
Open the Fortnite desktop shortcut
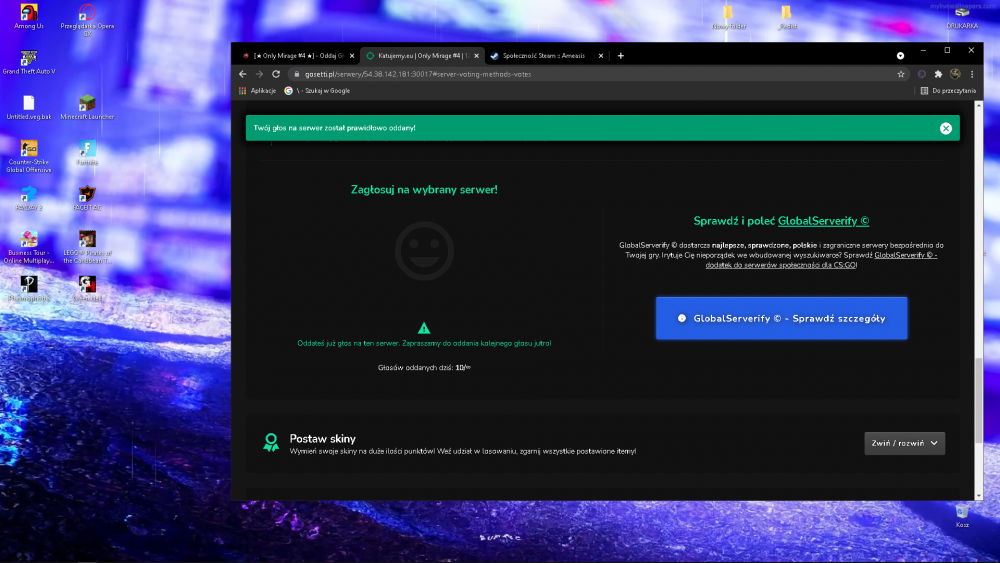[x=87, y=152]
